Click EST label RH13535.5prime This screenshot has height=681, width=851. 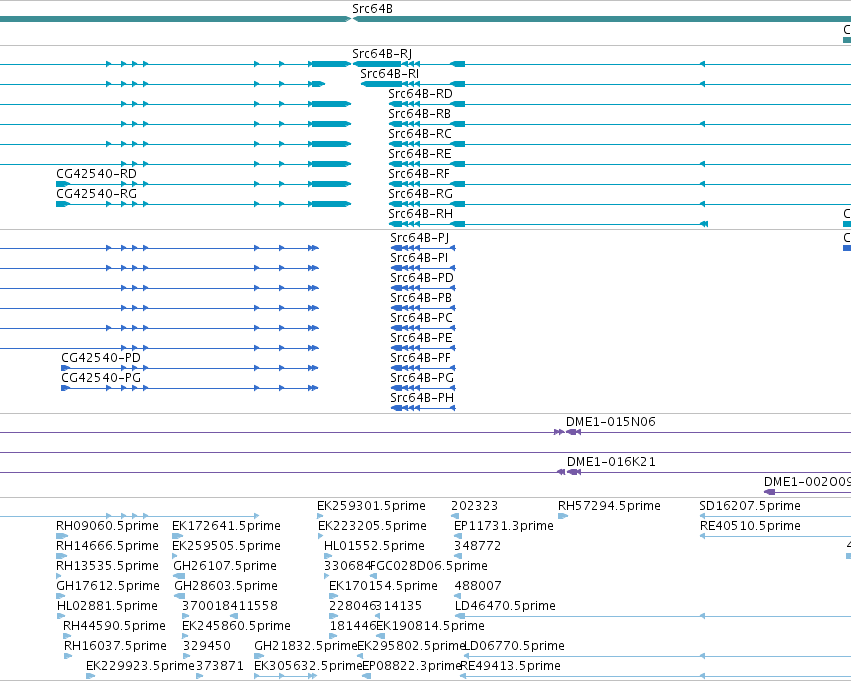pyautogui.click(x=107, y=567)
